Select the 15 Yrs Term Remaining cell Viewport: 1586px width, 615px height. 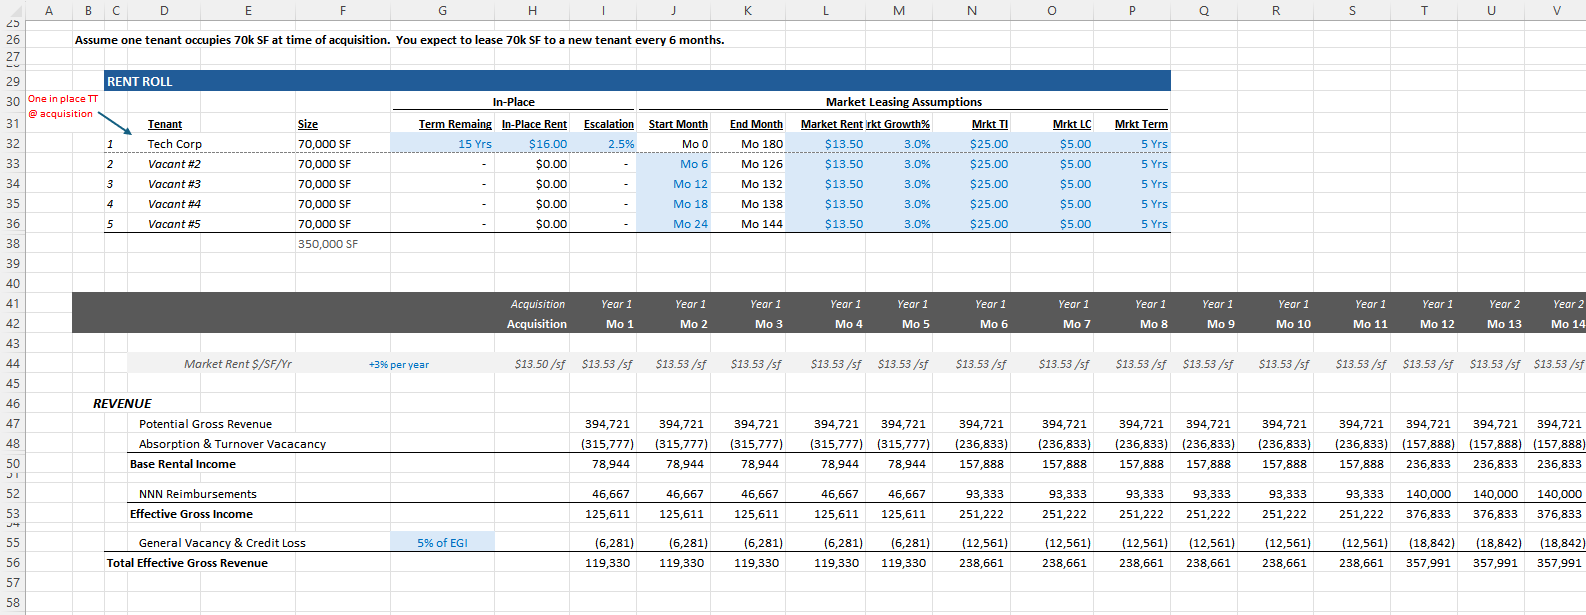click(x=474, y=144)
